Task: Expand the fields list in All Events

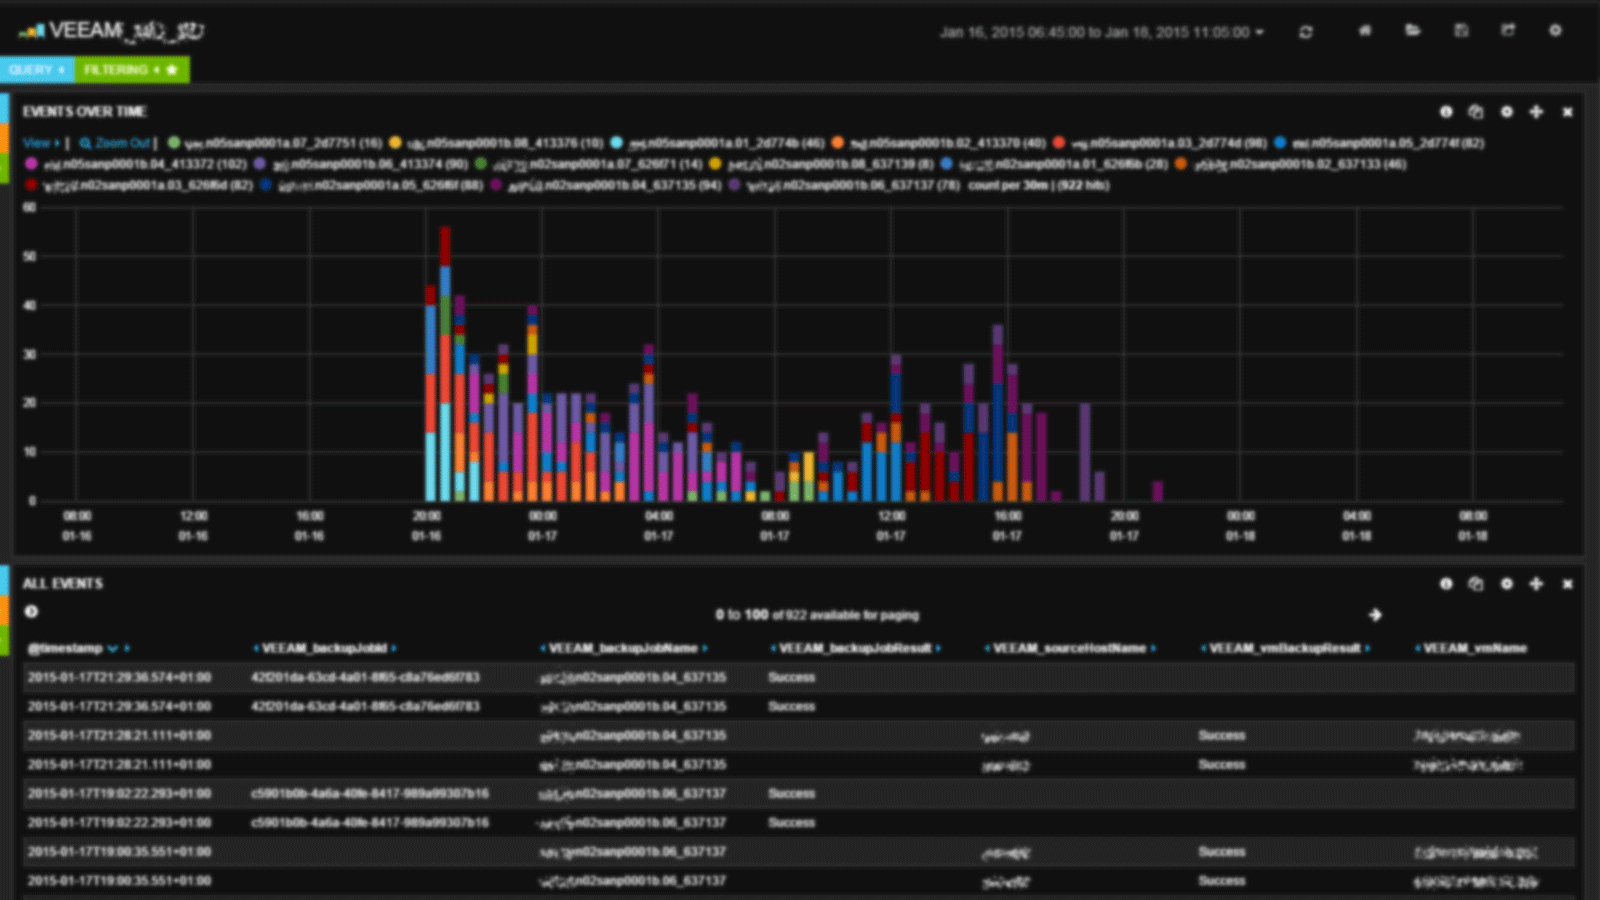Action: (x=31, y=612)
